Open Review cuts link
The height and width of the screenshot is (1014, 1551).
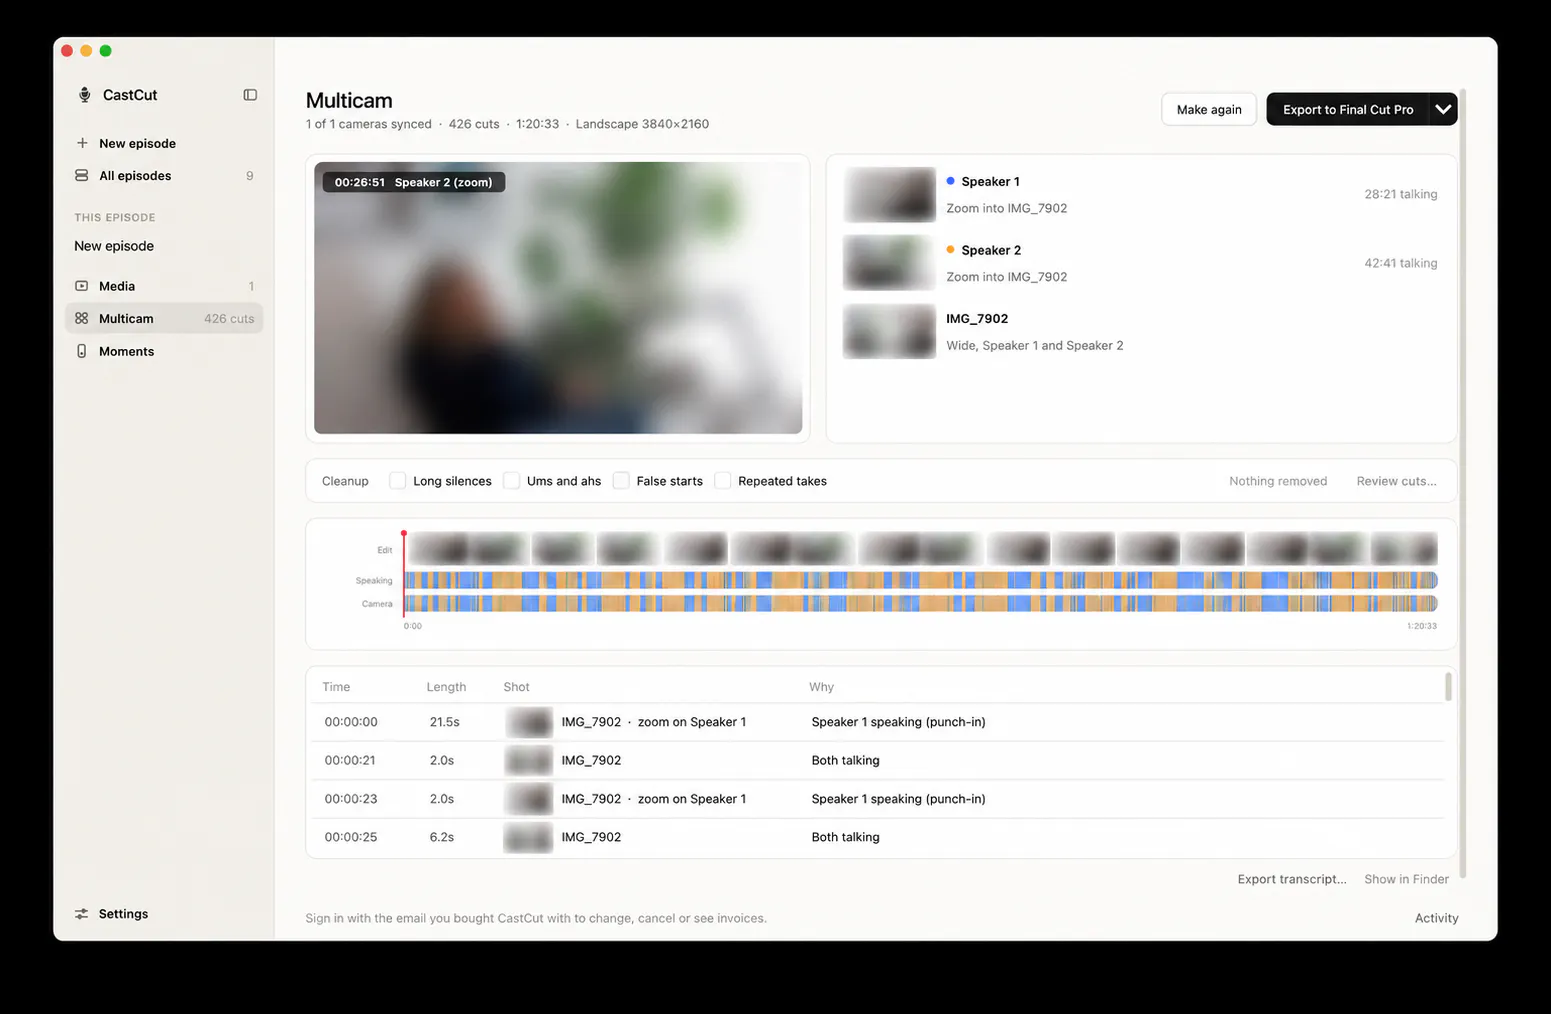(1396, 481)
